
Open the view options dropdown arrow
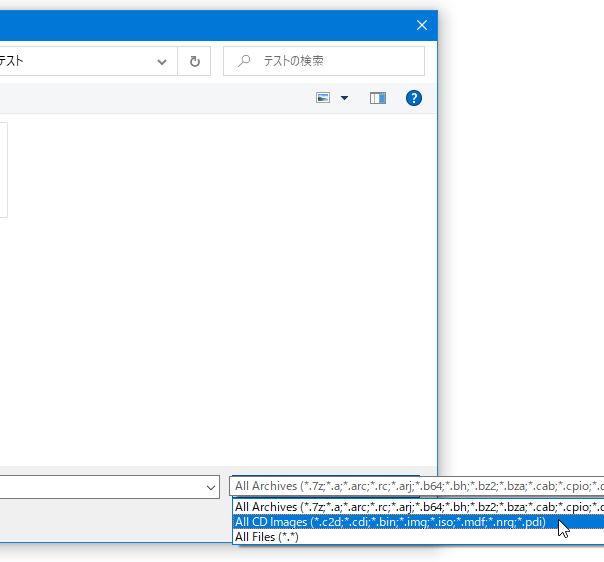click(344, 98)
